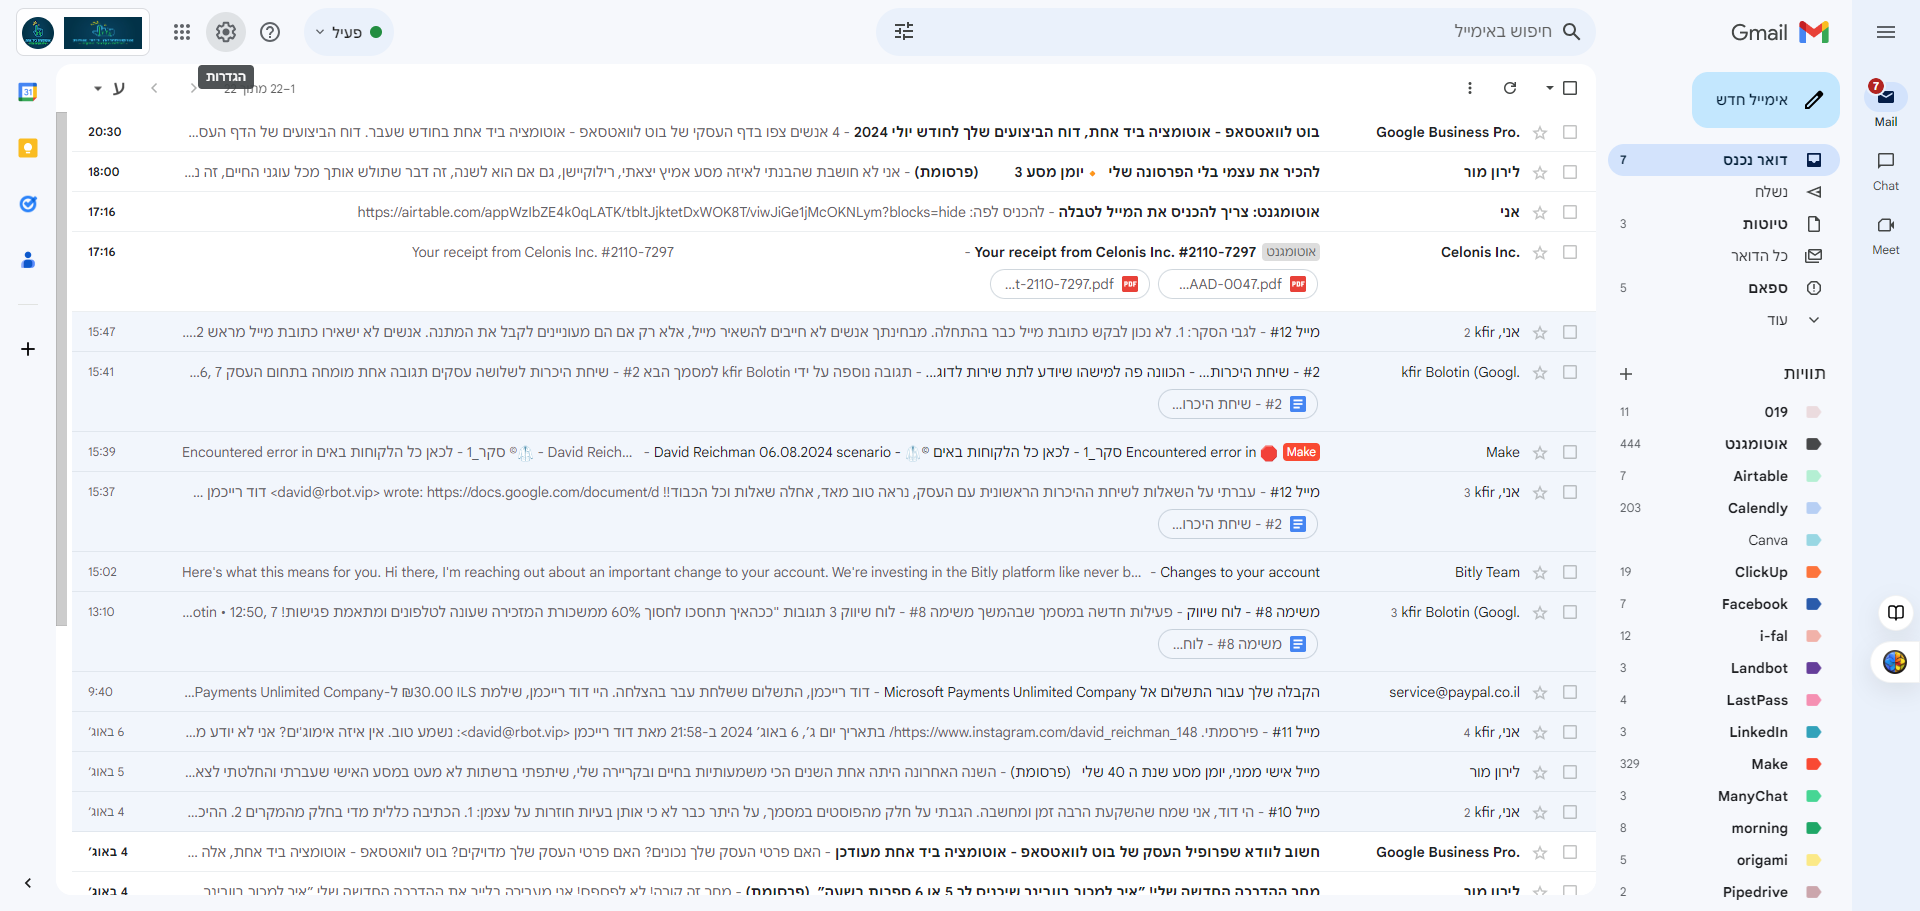Open the AAD-0047.pdf attachment
The image size is (1920, 911).
[x=1238, y=284]
